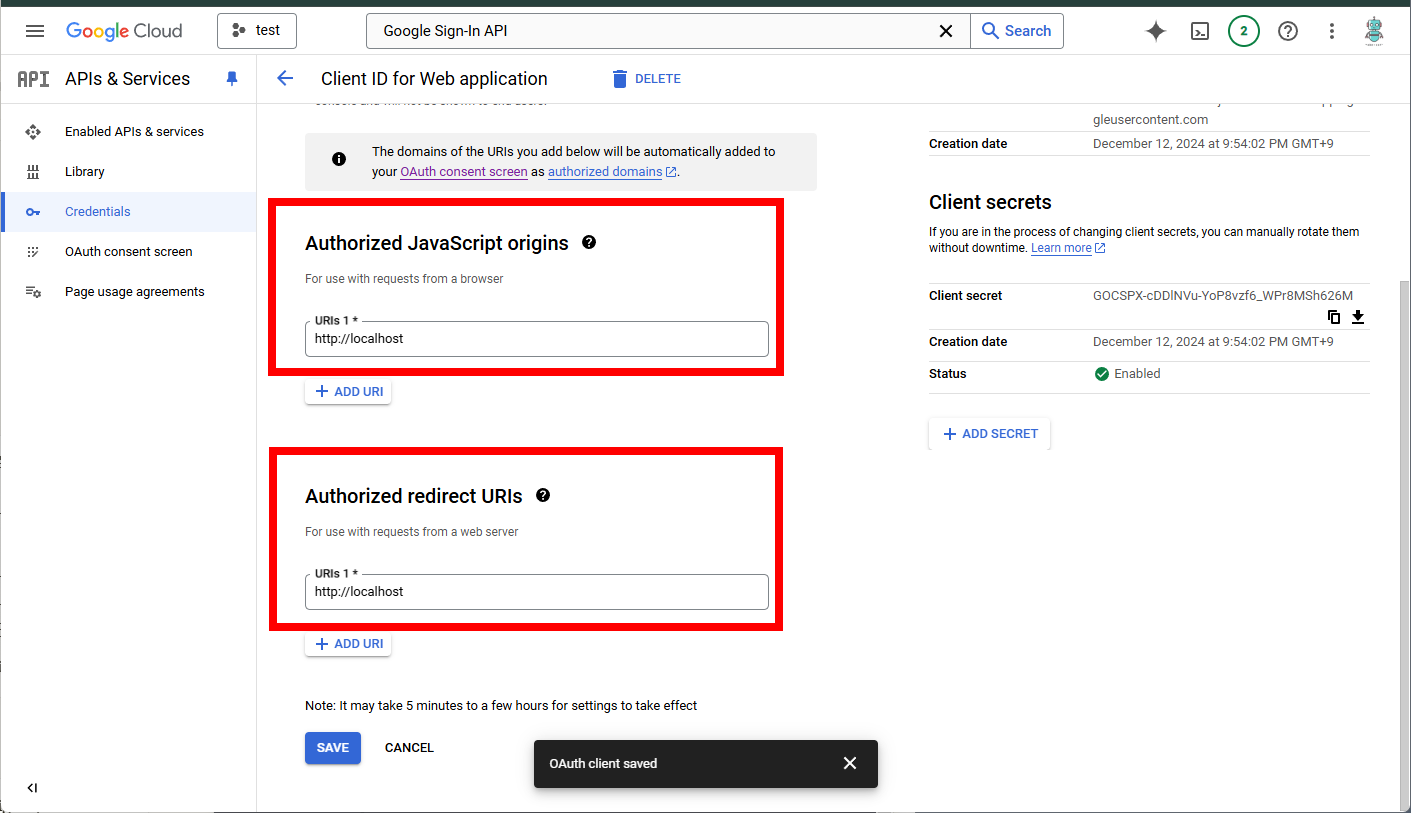Screen dimensions: 1411x813
Task: Click the OAuth consent screen sidebar icon
Action: [x=33, y=252]
